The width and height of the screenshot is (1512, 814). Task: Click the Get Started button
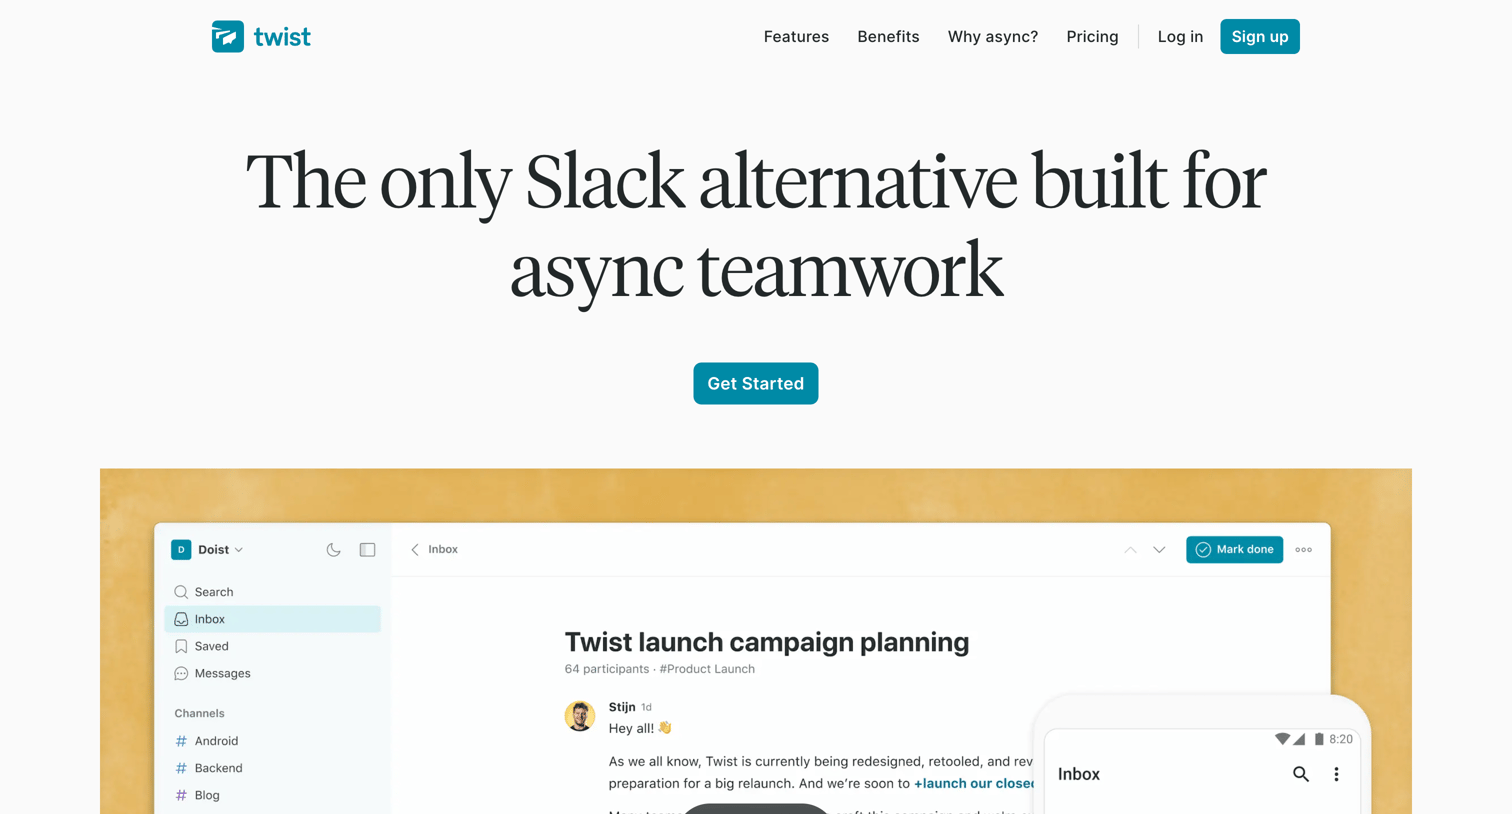pyautogui.click(x=756, y=383)
